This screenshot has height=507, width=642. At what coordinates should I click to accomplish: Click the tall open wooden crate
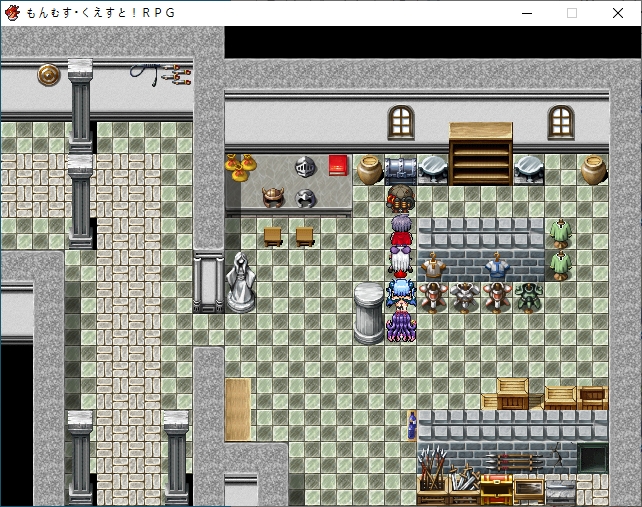(x=512, y=394)
